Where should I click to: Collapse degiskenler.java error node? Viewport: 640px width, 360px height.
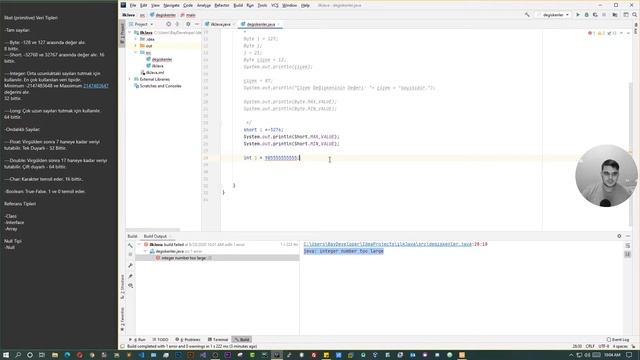click(x=146, y=251)
